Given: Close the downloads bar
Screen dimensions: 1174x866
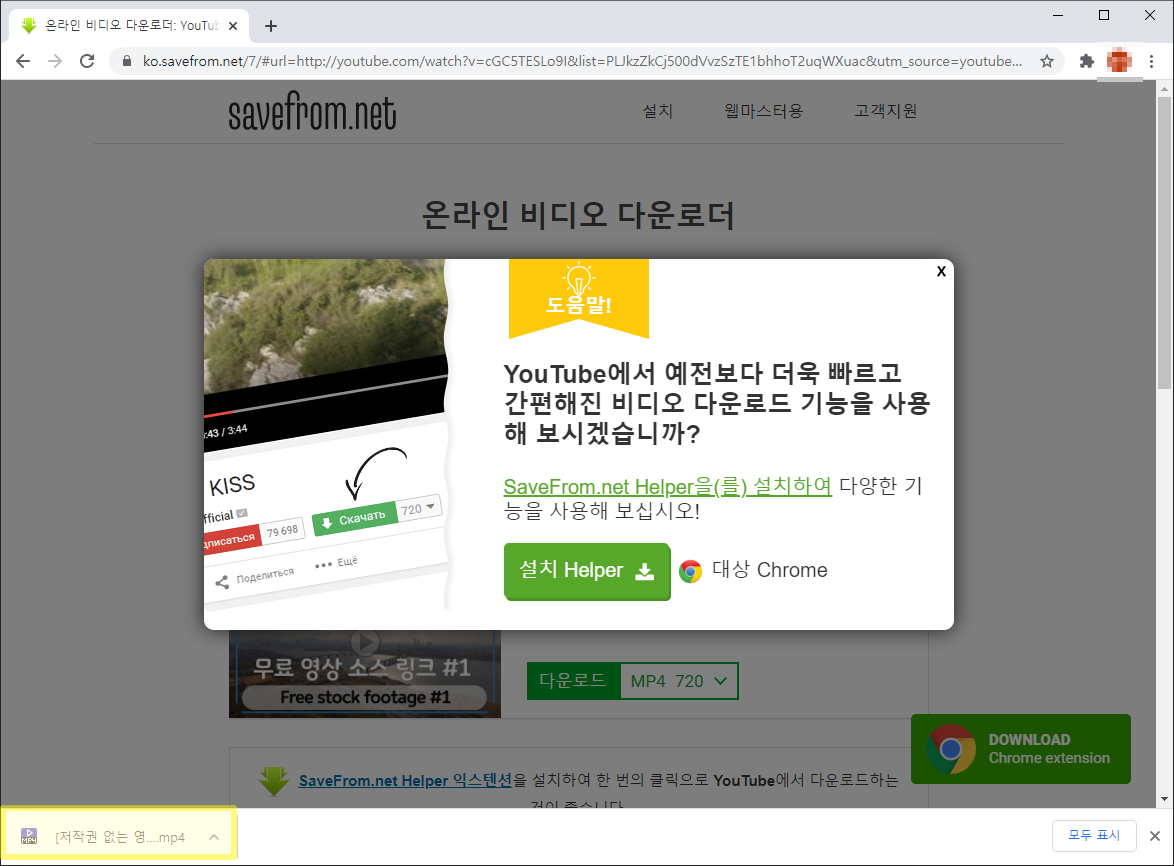Looking at the screenshot, I should click(x=1155, y=836).
